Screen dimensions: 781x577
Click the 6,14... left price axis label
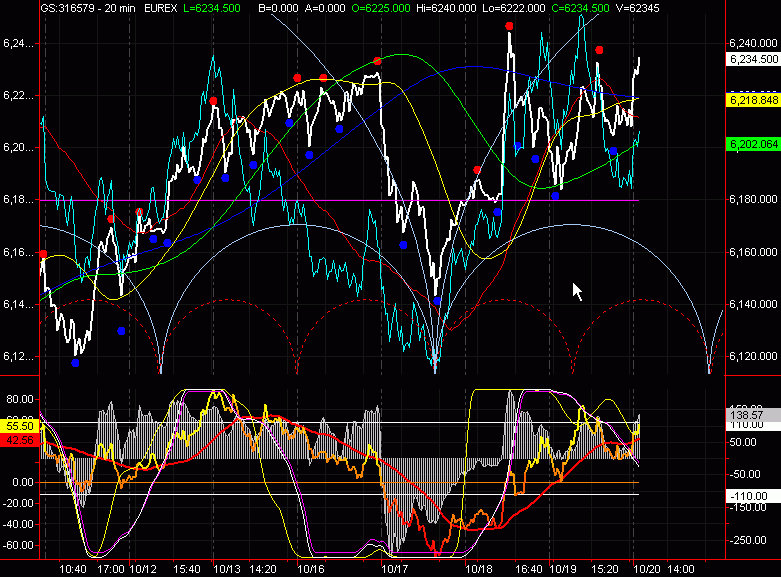click(18, 304)
